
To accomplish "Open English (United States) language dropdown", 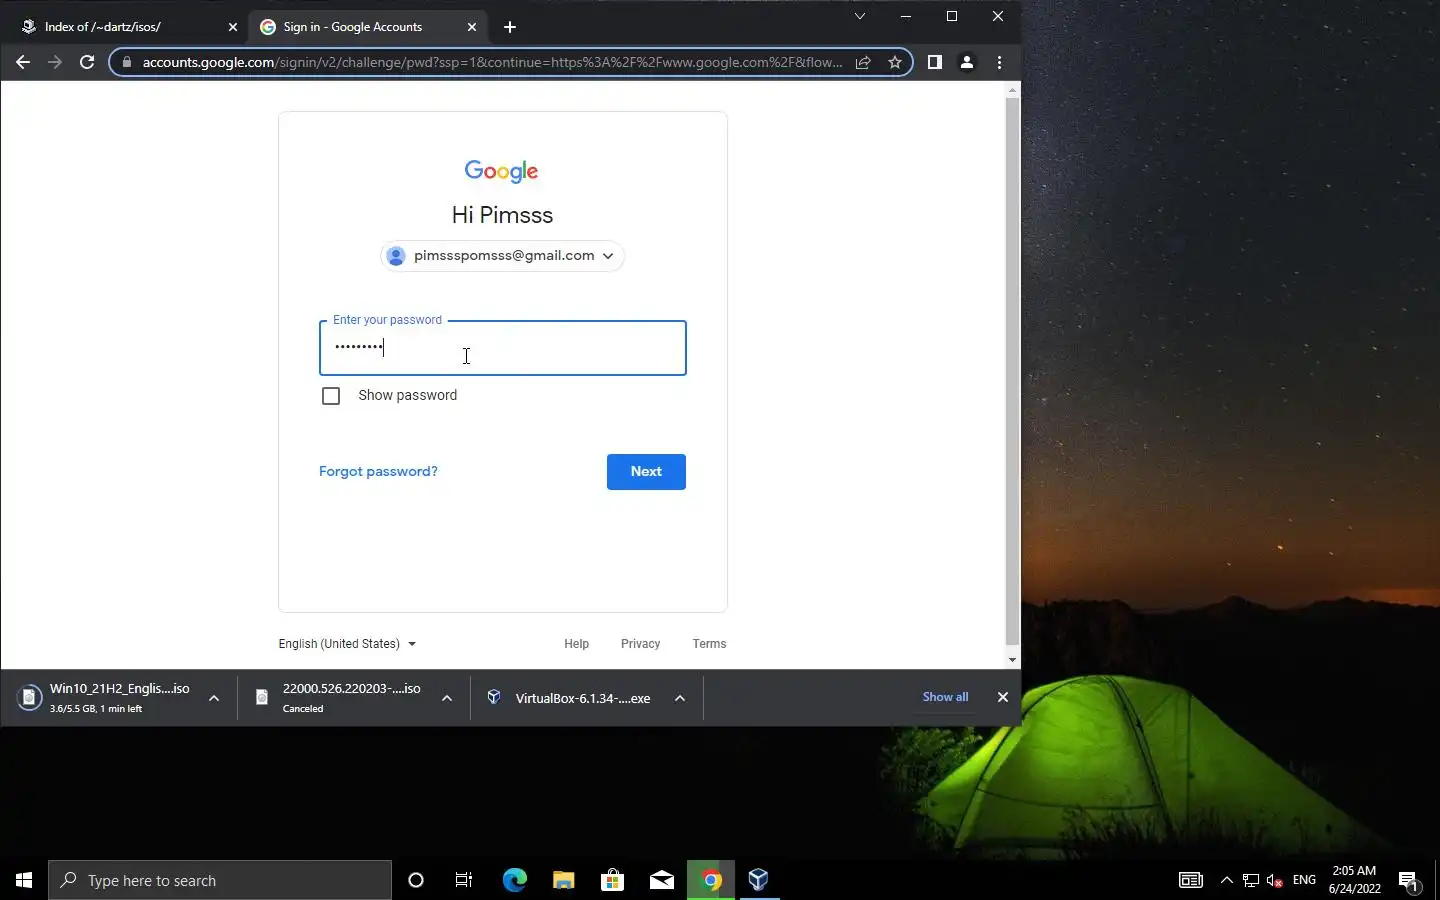I will (x=347, y=644).
